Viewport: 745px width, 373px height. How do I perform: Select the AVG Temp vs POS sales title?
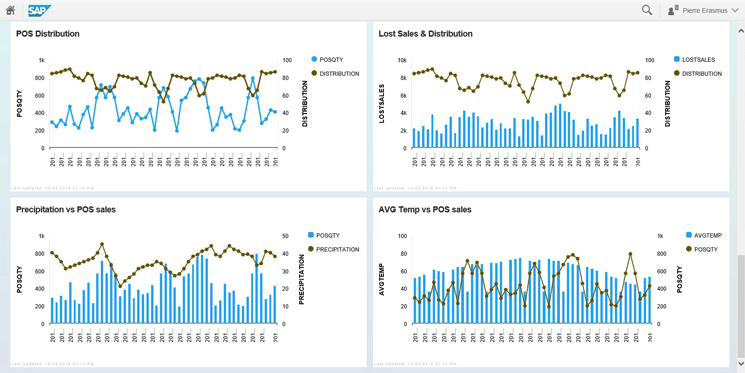click(425, 209)
